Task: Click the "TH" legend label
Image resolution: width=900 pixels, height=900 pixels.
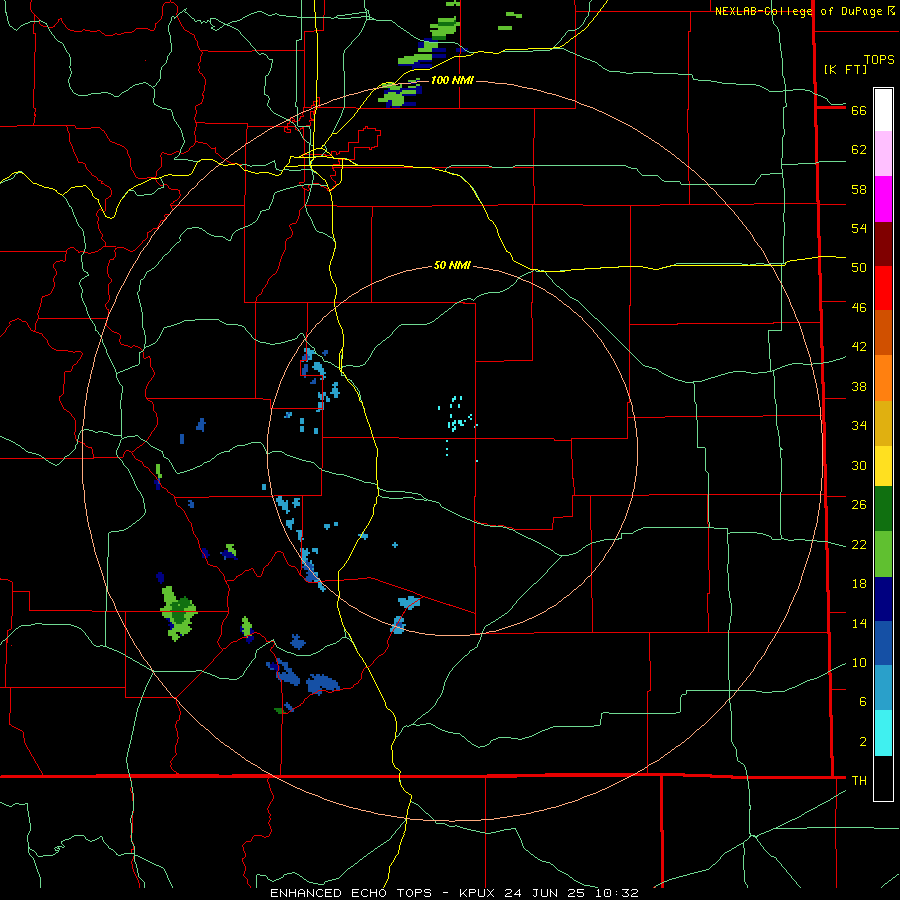Action: (859, 781)
